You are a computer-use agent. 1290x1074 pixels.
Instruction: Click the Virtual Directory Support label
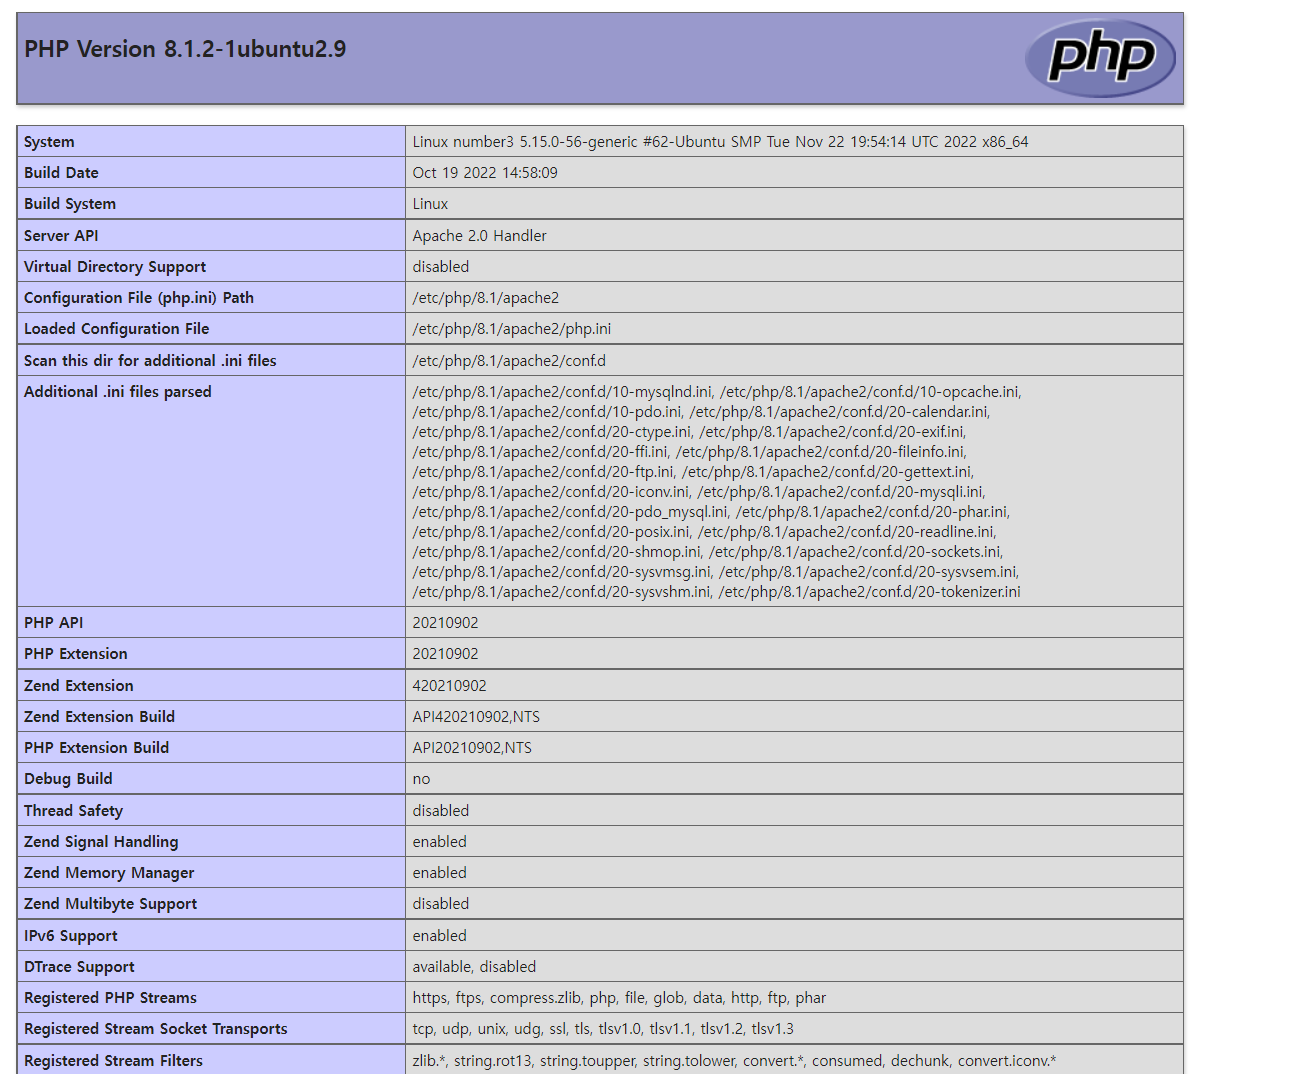pos(115,267)
